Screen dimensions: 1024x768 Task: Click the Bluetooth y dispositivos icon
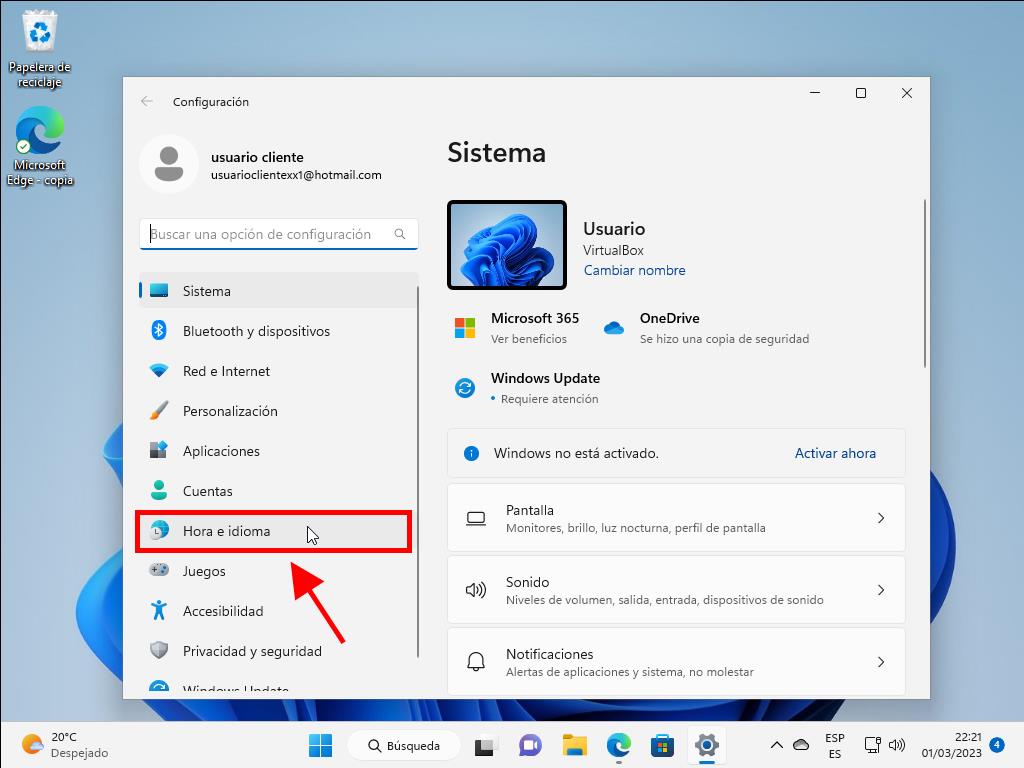[x=158, y=331]
